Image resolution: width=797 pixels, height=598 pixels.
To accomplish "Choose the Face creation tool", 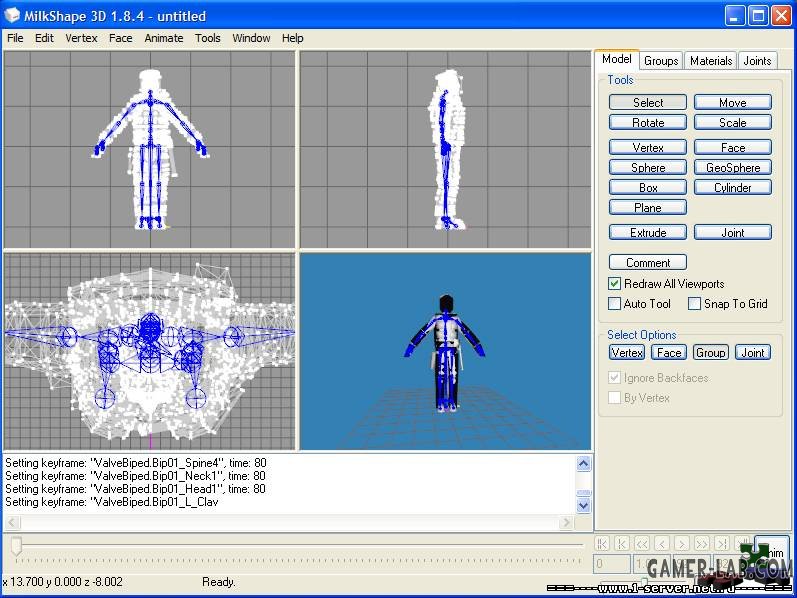I will point(732,147).
